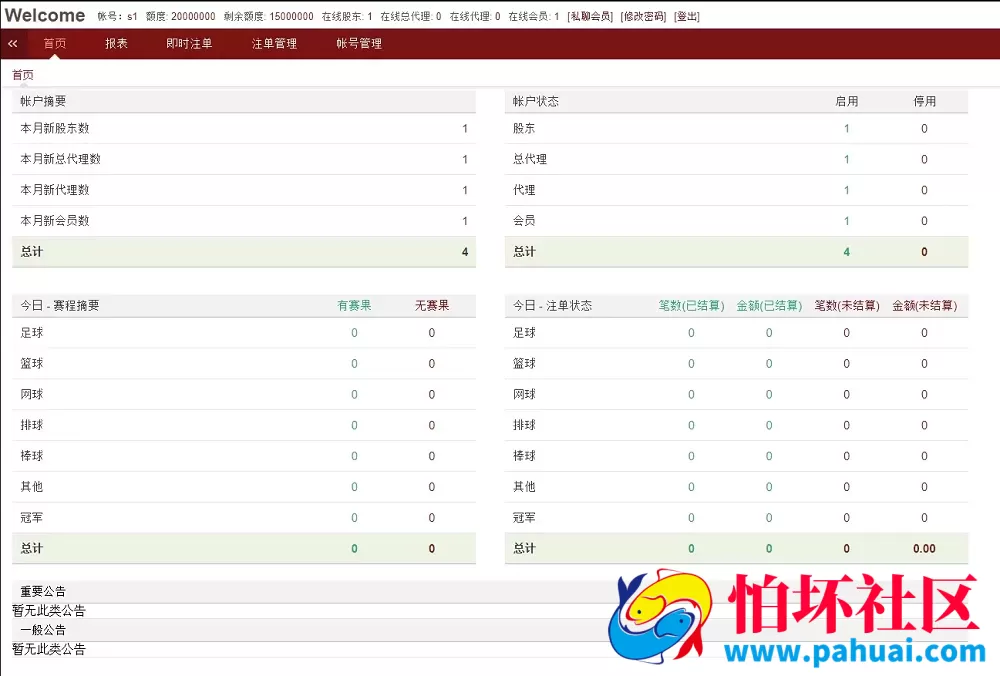Click 有赛果 count for 足球 in 赛程摘要
1000x676 pixels.
click(354, 333)
